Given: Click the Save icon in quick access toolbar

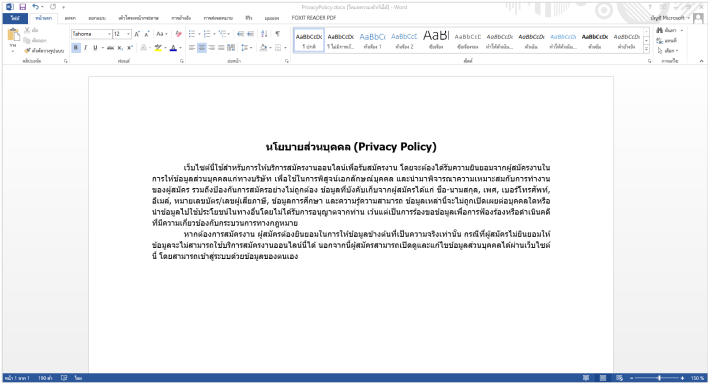Looking at the screenshot, I should click(x=23, y=7).
